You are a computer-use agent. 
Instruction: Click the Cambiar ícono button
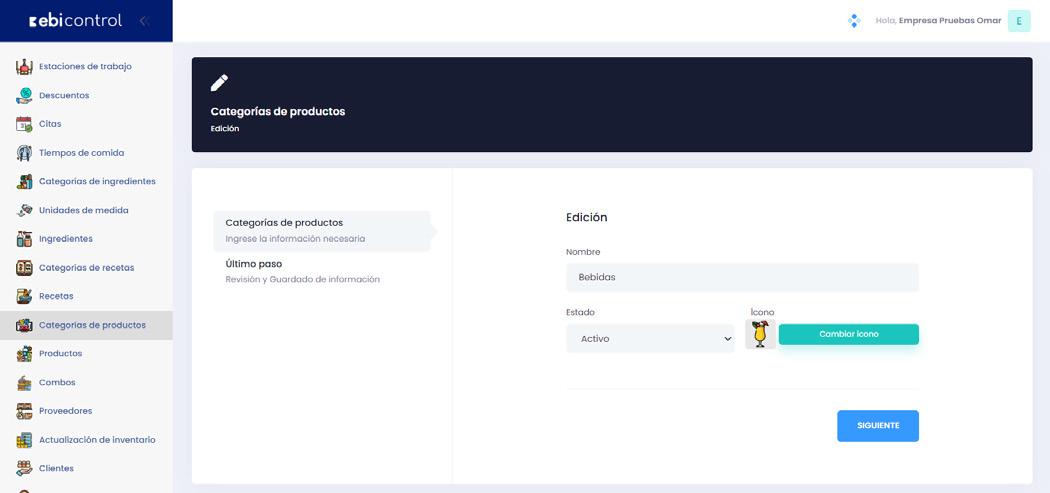pyautogui.click(x=848, y=334)
